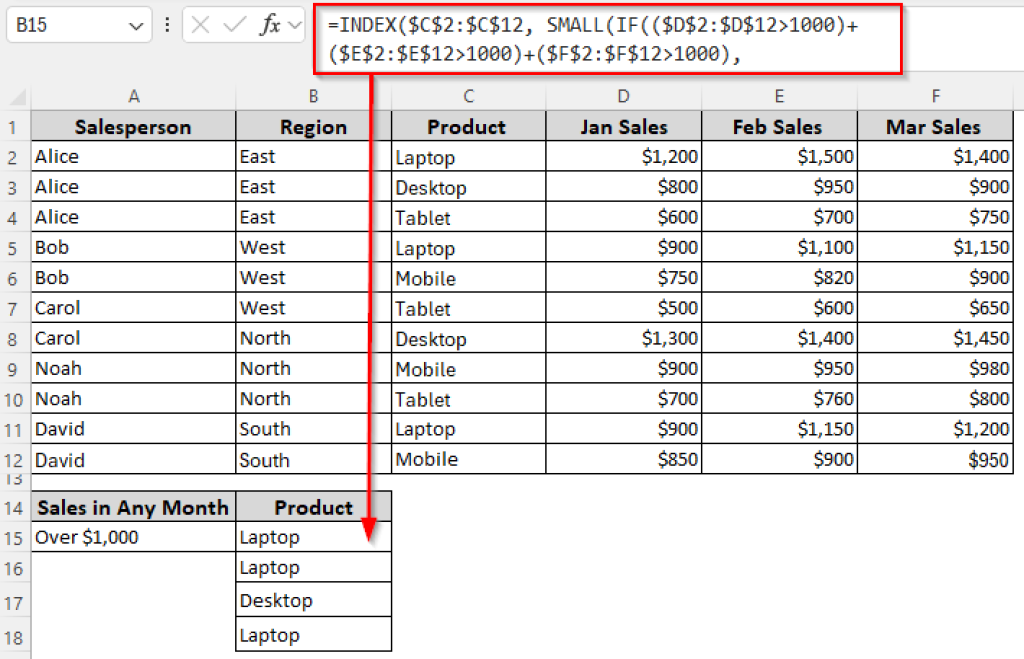Select the cell containing Over $1,000
Viewport: 1024px width, 659px height.
click(132, 537)
